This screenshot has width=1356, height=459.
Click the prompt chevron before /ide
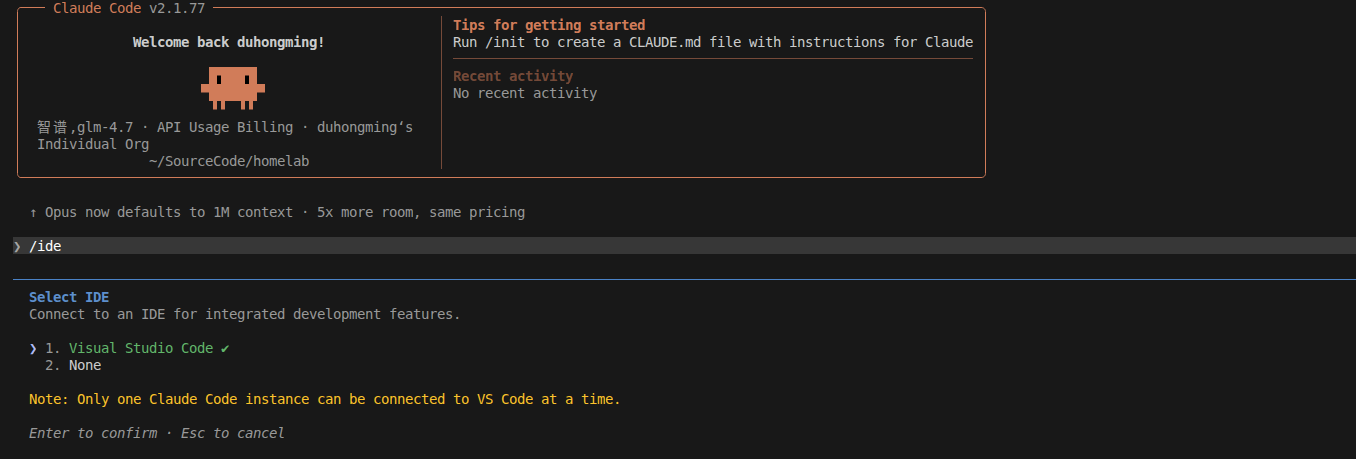[x=17, y=246]
